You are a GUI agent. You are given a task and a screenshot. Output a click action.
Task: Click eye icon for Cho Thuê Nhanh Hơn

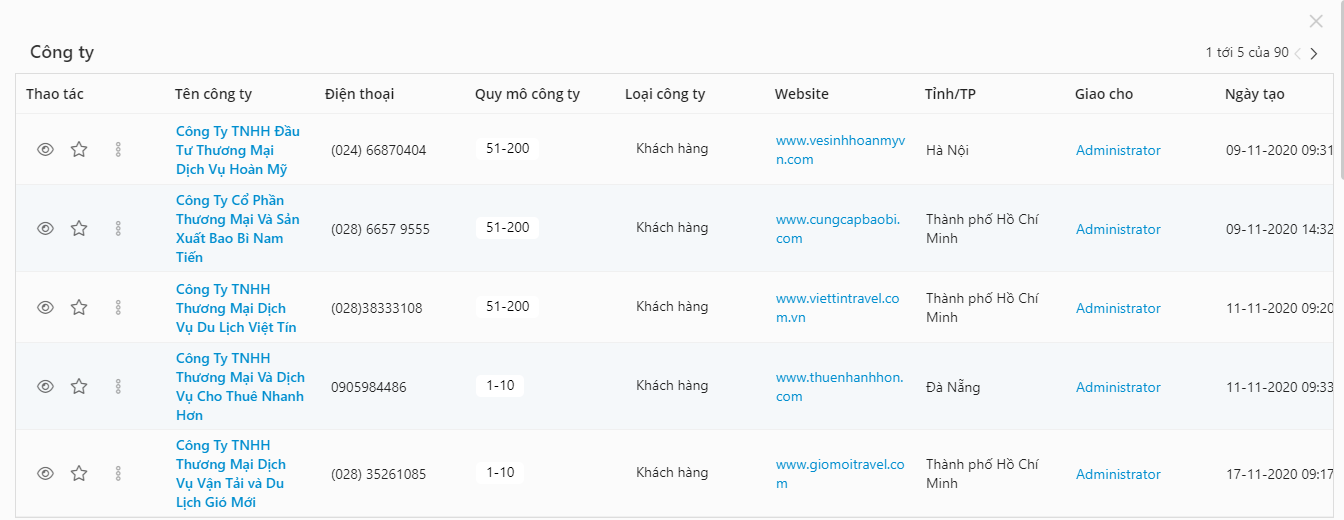pyautogui.click(x=45, y=386)
